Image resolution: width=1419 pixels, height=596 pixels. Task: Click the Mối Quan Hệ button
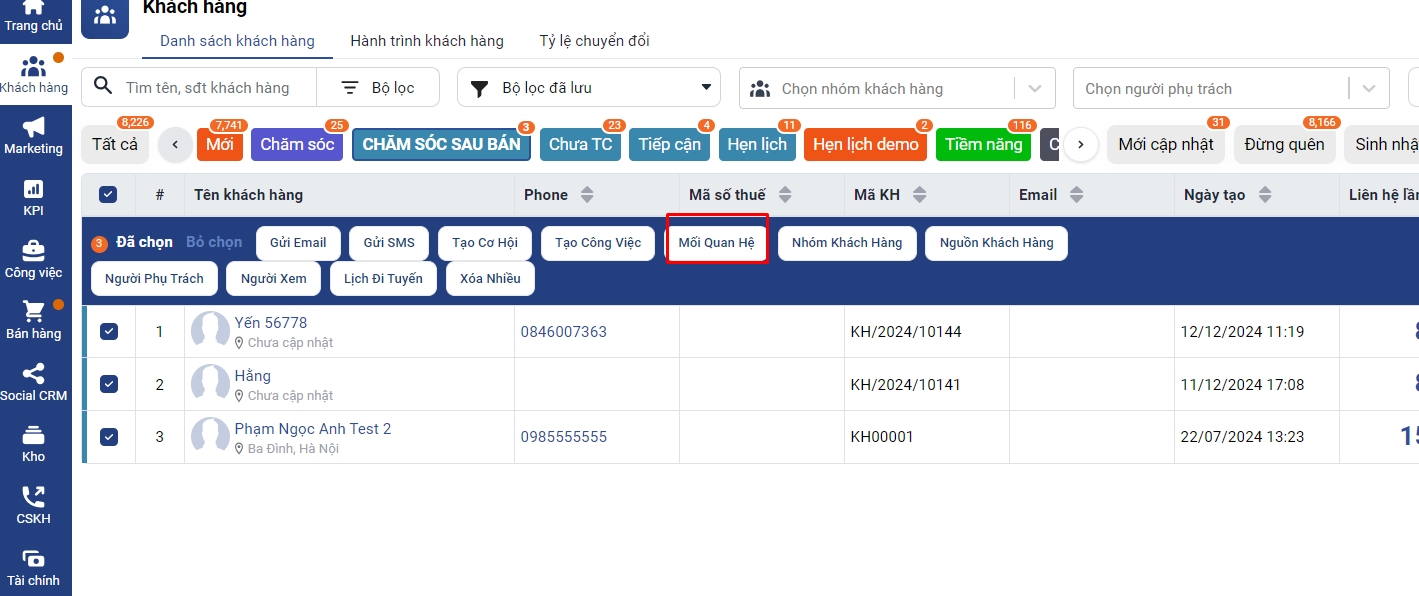[716, 243]
